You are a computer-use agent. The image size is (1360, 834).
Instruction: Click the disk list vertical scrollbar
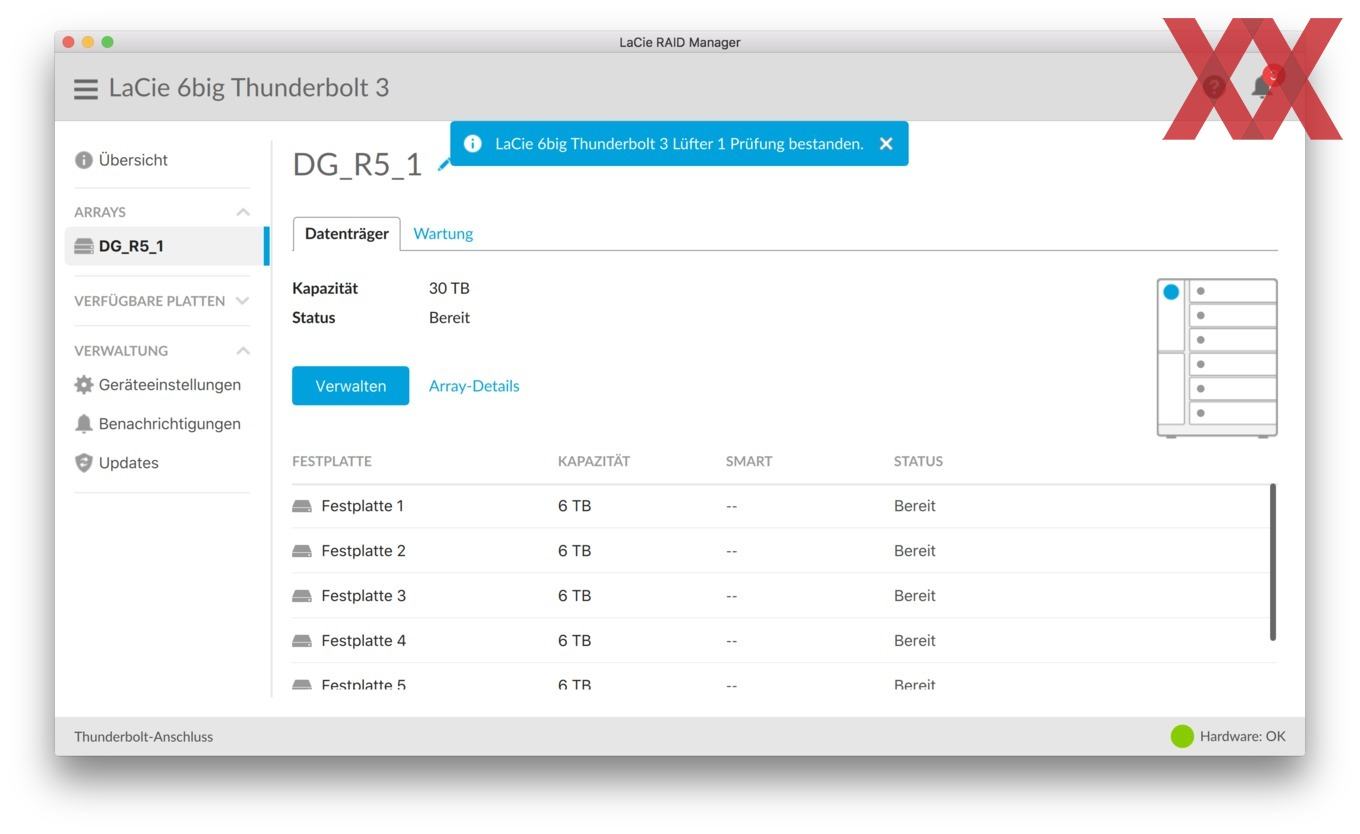(1273, 562)
